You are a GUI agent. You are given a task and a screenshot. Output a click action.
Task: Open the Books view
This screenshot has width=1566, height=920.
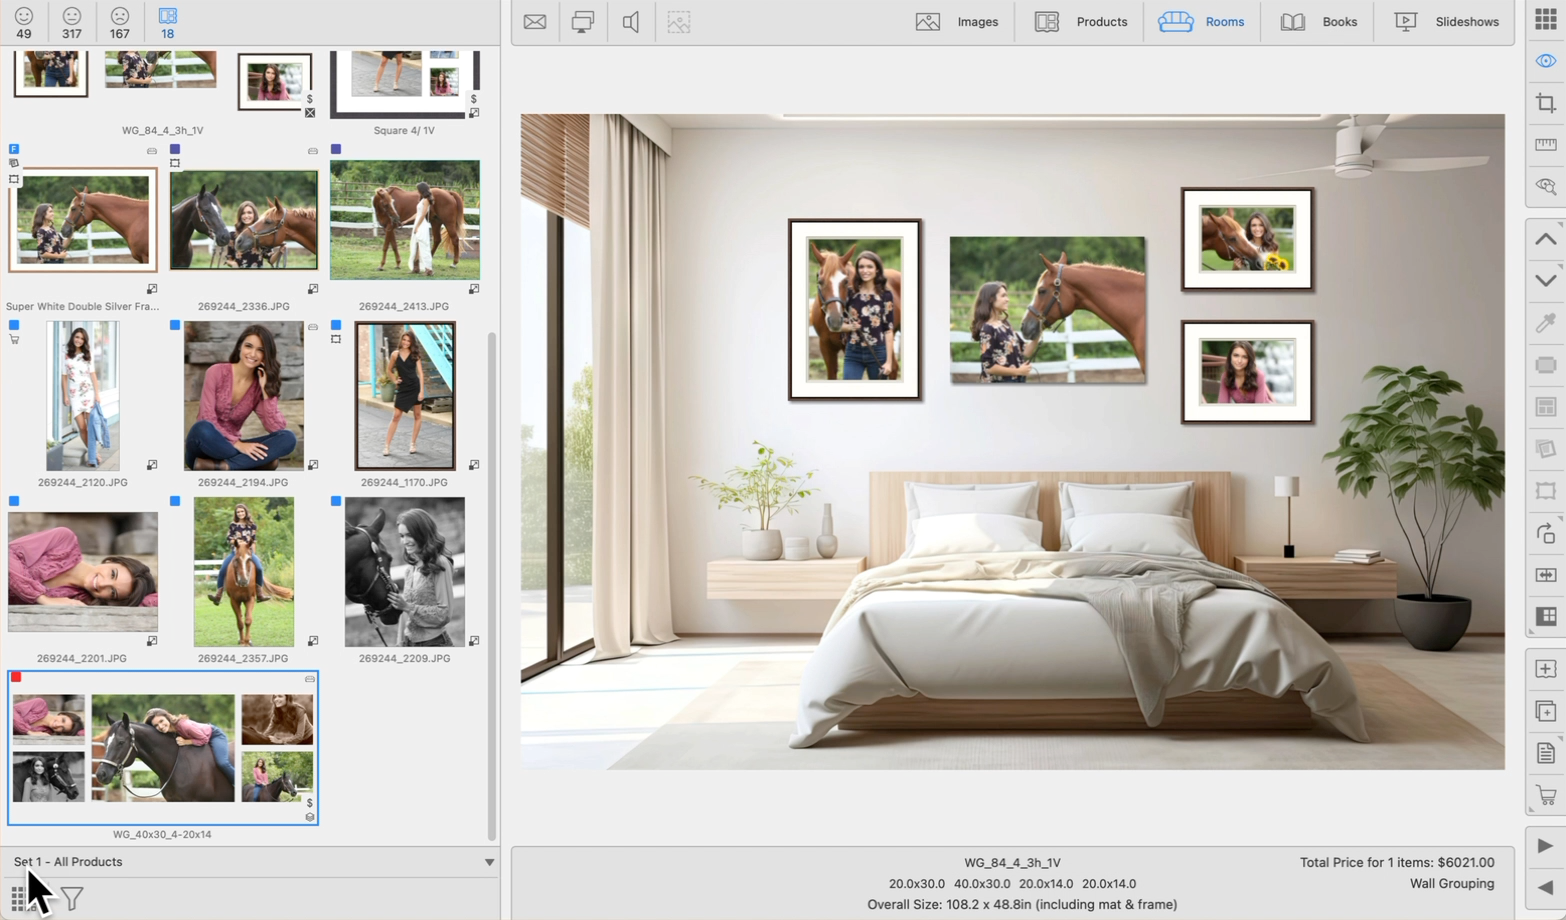click(x=1319, y=22)
